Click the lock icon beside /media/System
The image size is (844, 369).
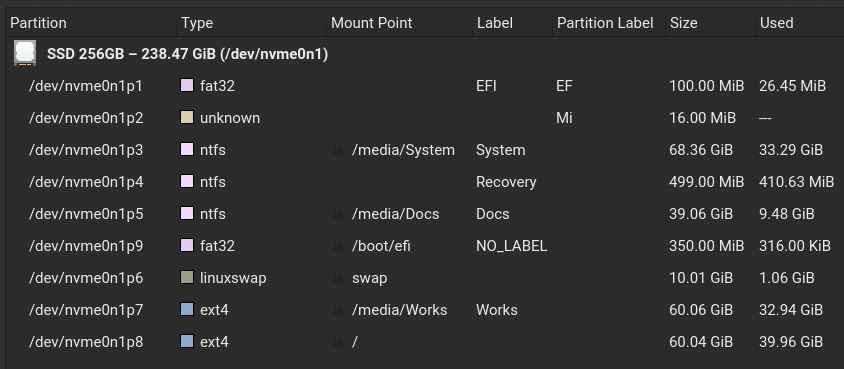pyautogui.click(x=338, y=150)
